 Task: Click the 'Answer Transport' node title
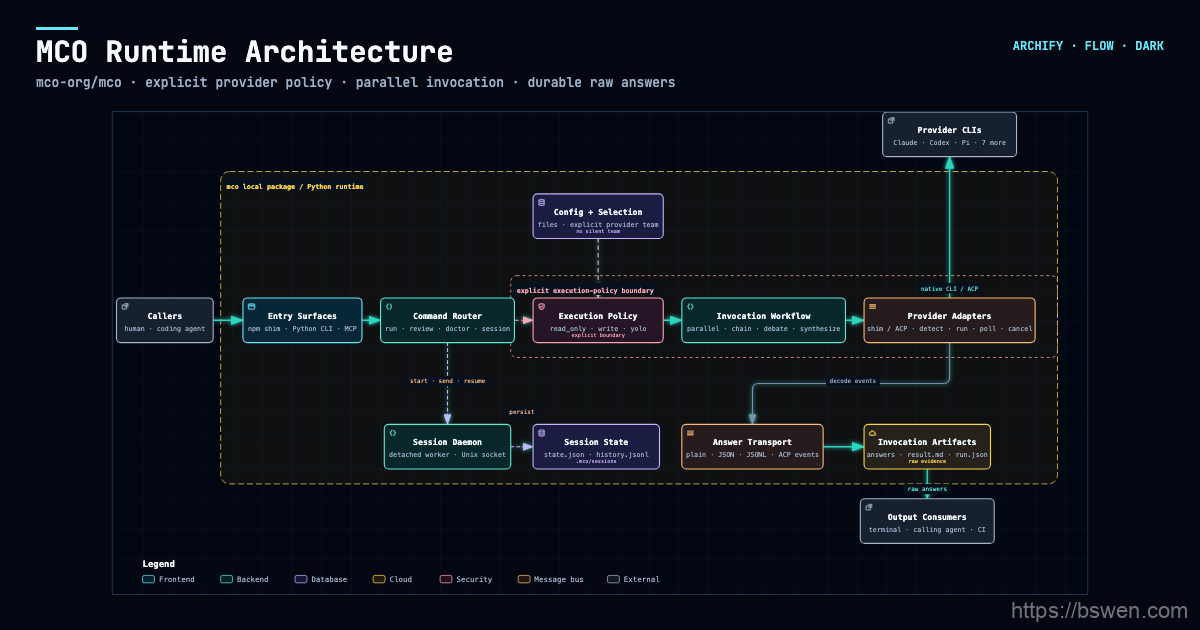pos(752,442)
